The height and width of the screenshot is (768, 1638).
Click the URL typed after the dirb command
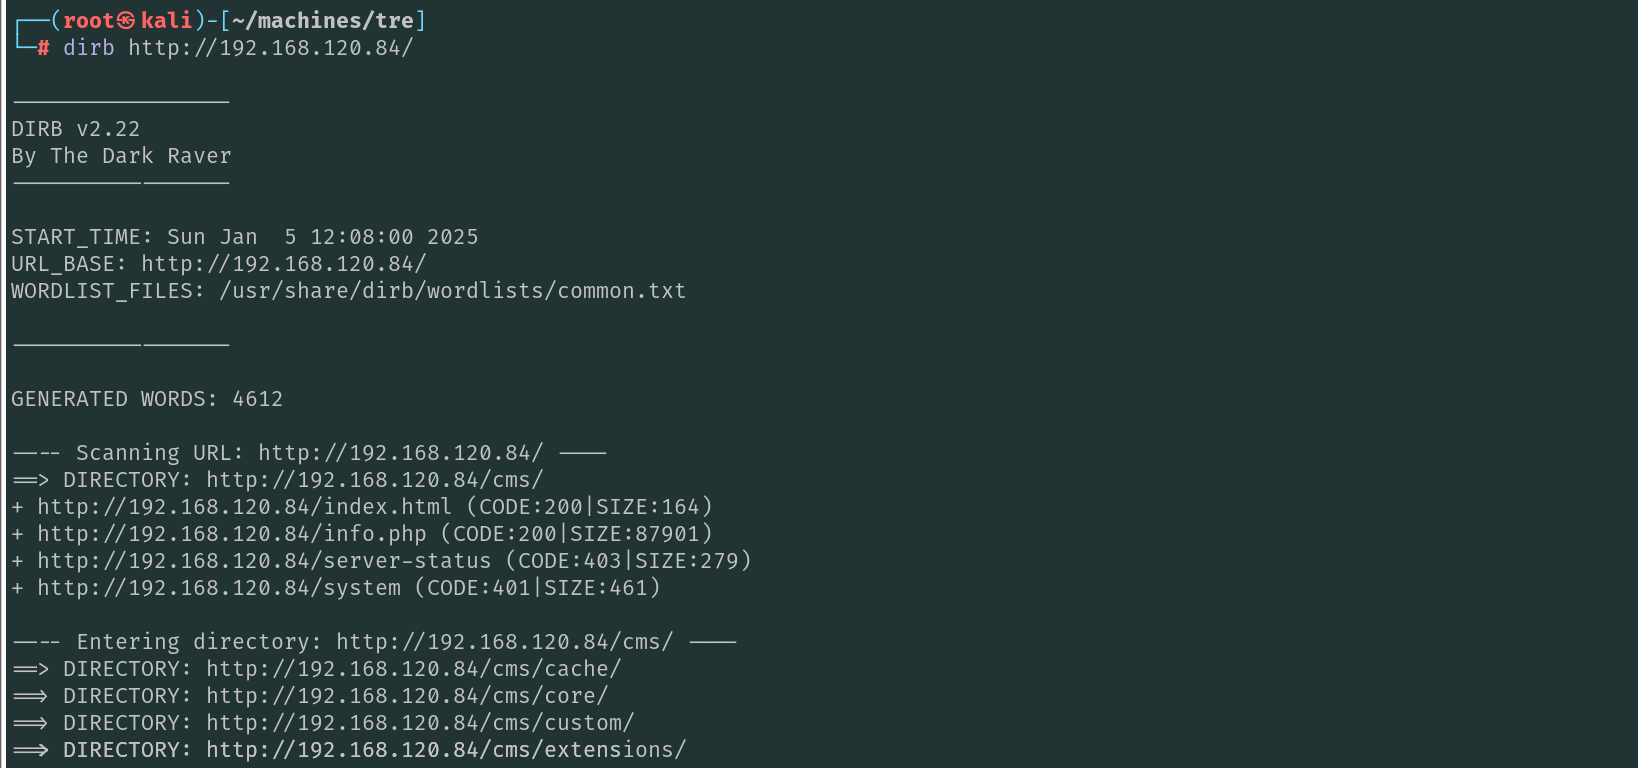pos(270,48)
